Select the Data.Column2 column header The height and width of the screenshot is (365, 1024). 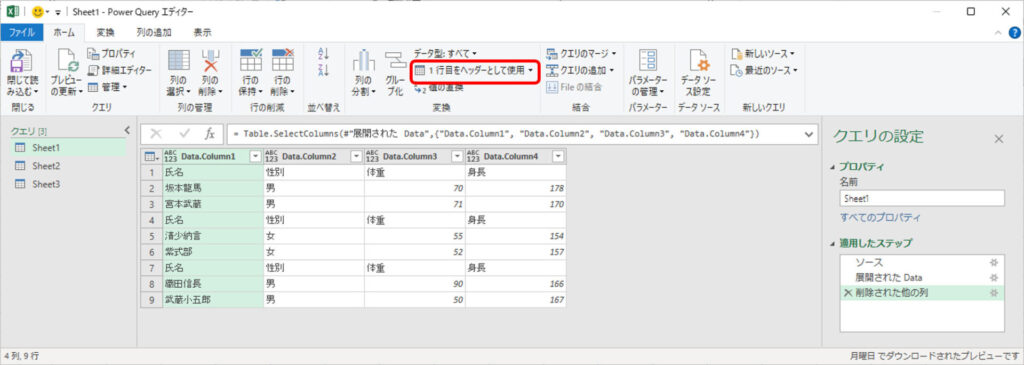point(314,156)
